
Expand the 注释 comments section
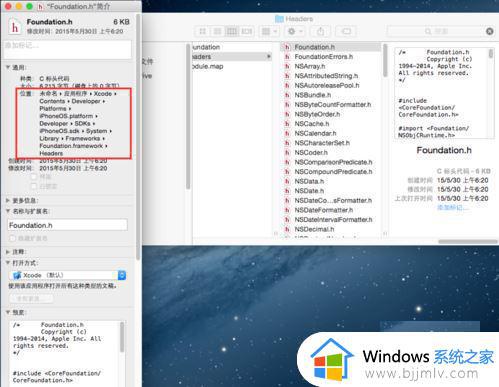[x=8, y=252]
